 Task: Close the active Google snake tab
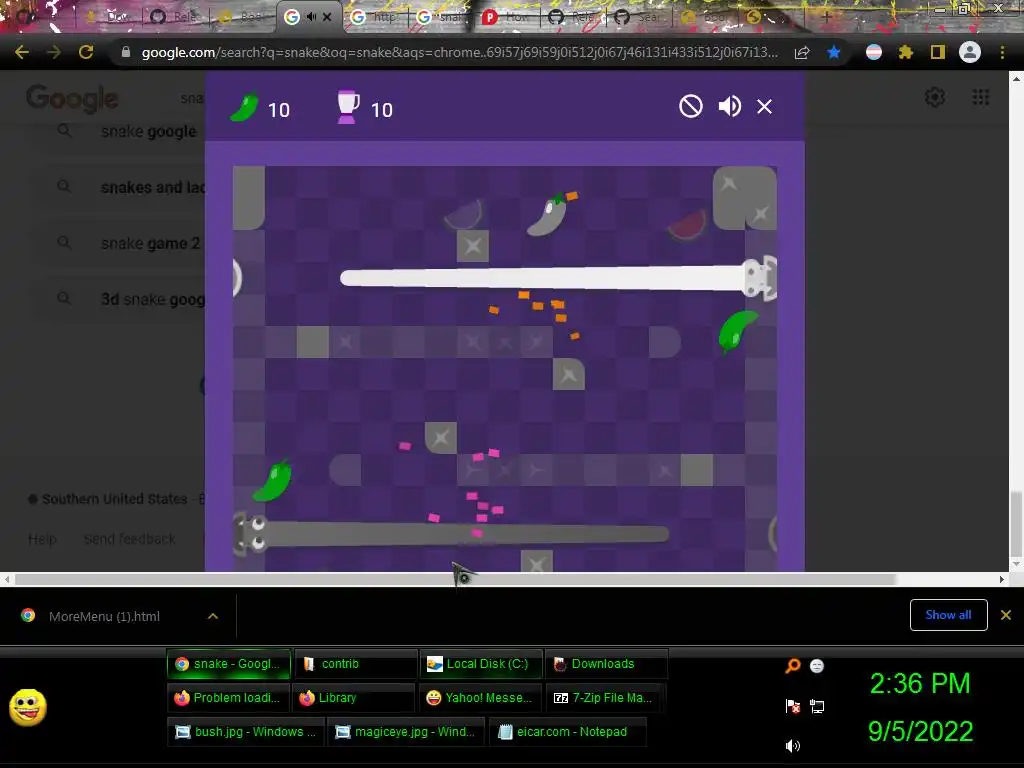[327, 17]
